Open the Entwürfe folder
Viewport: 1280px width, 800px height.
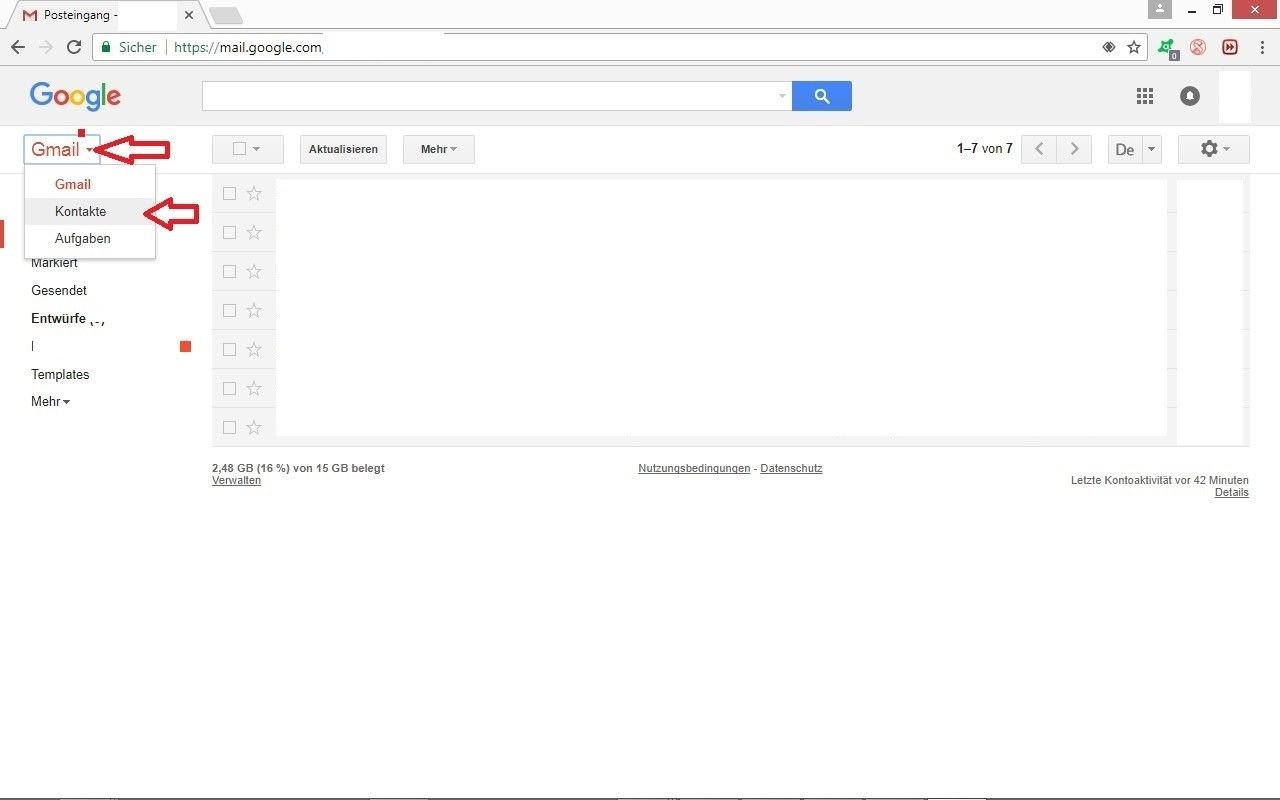click(58, 318)
